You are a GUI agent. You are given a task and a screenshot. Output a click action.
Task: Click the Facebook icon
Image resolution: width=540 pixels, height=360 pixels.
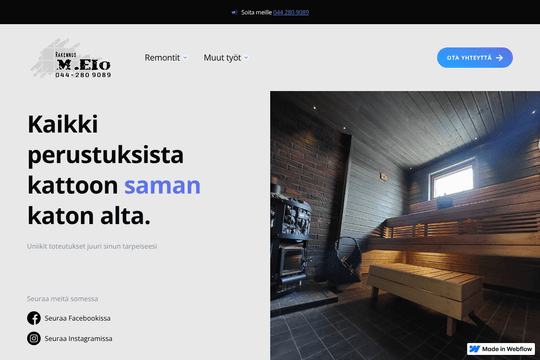34,318
